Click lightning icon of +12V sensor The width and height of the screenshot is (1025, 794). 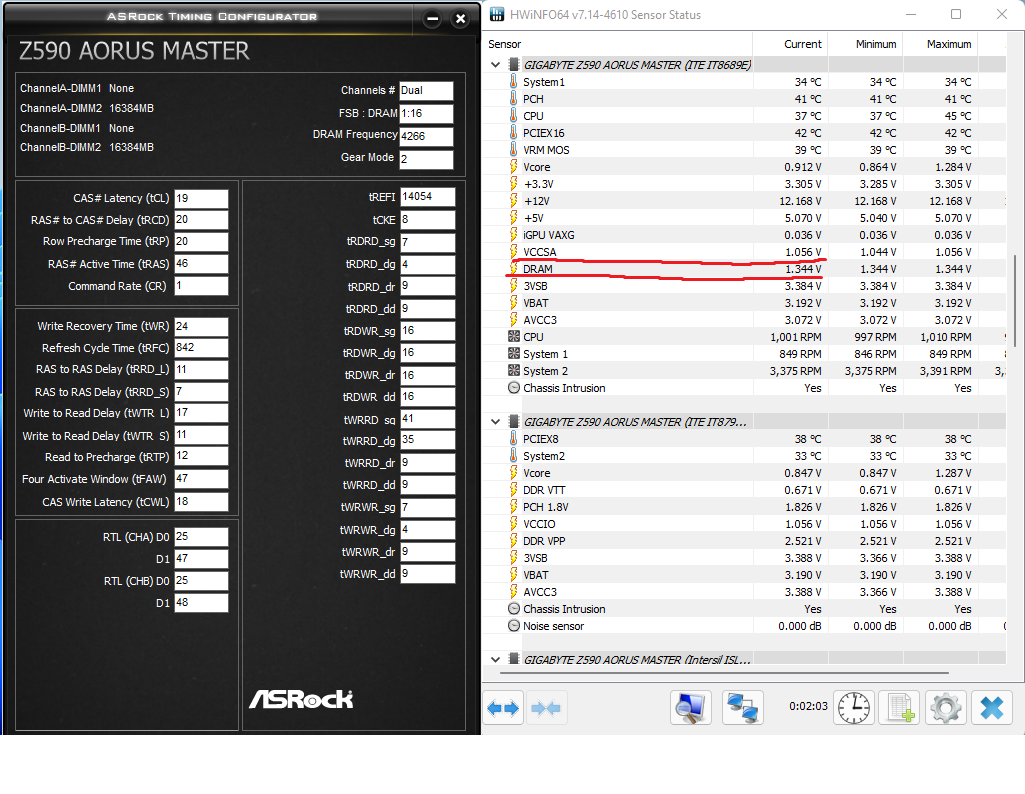pos(514,201)
